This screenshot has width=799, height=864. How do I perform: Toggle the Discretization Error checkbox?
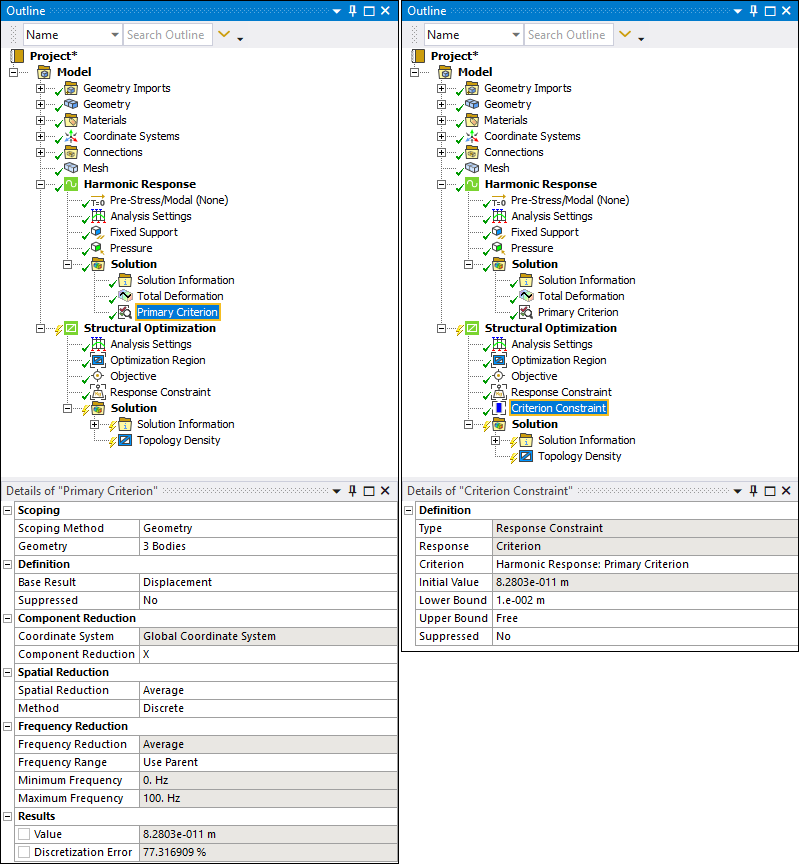pyautogui.click(x=24, y=852)
